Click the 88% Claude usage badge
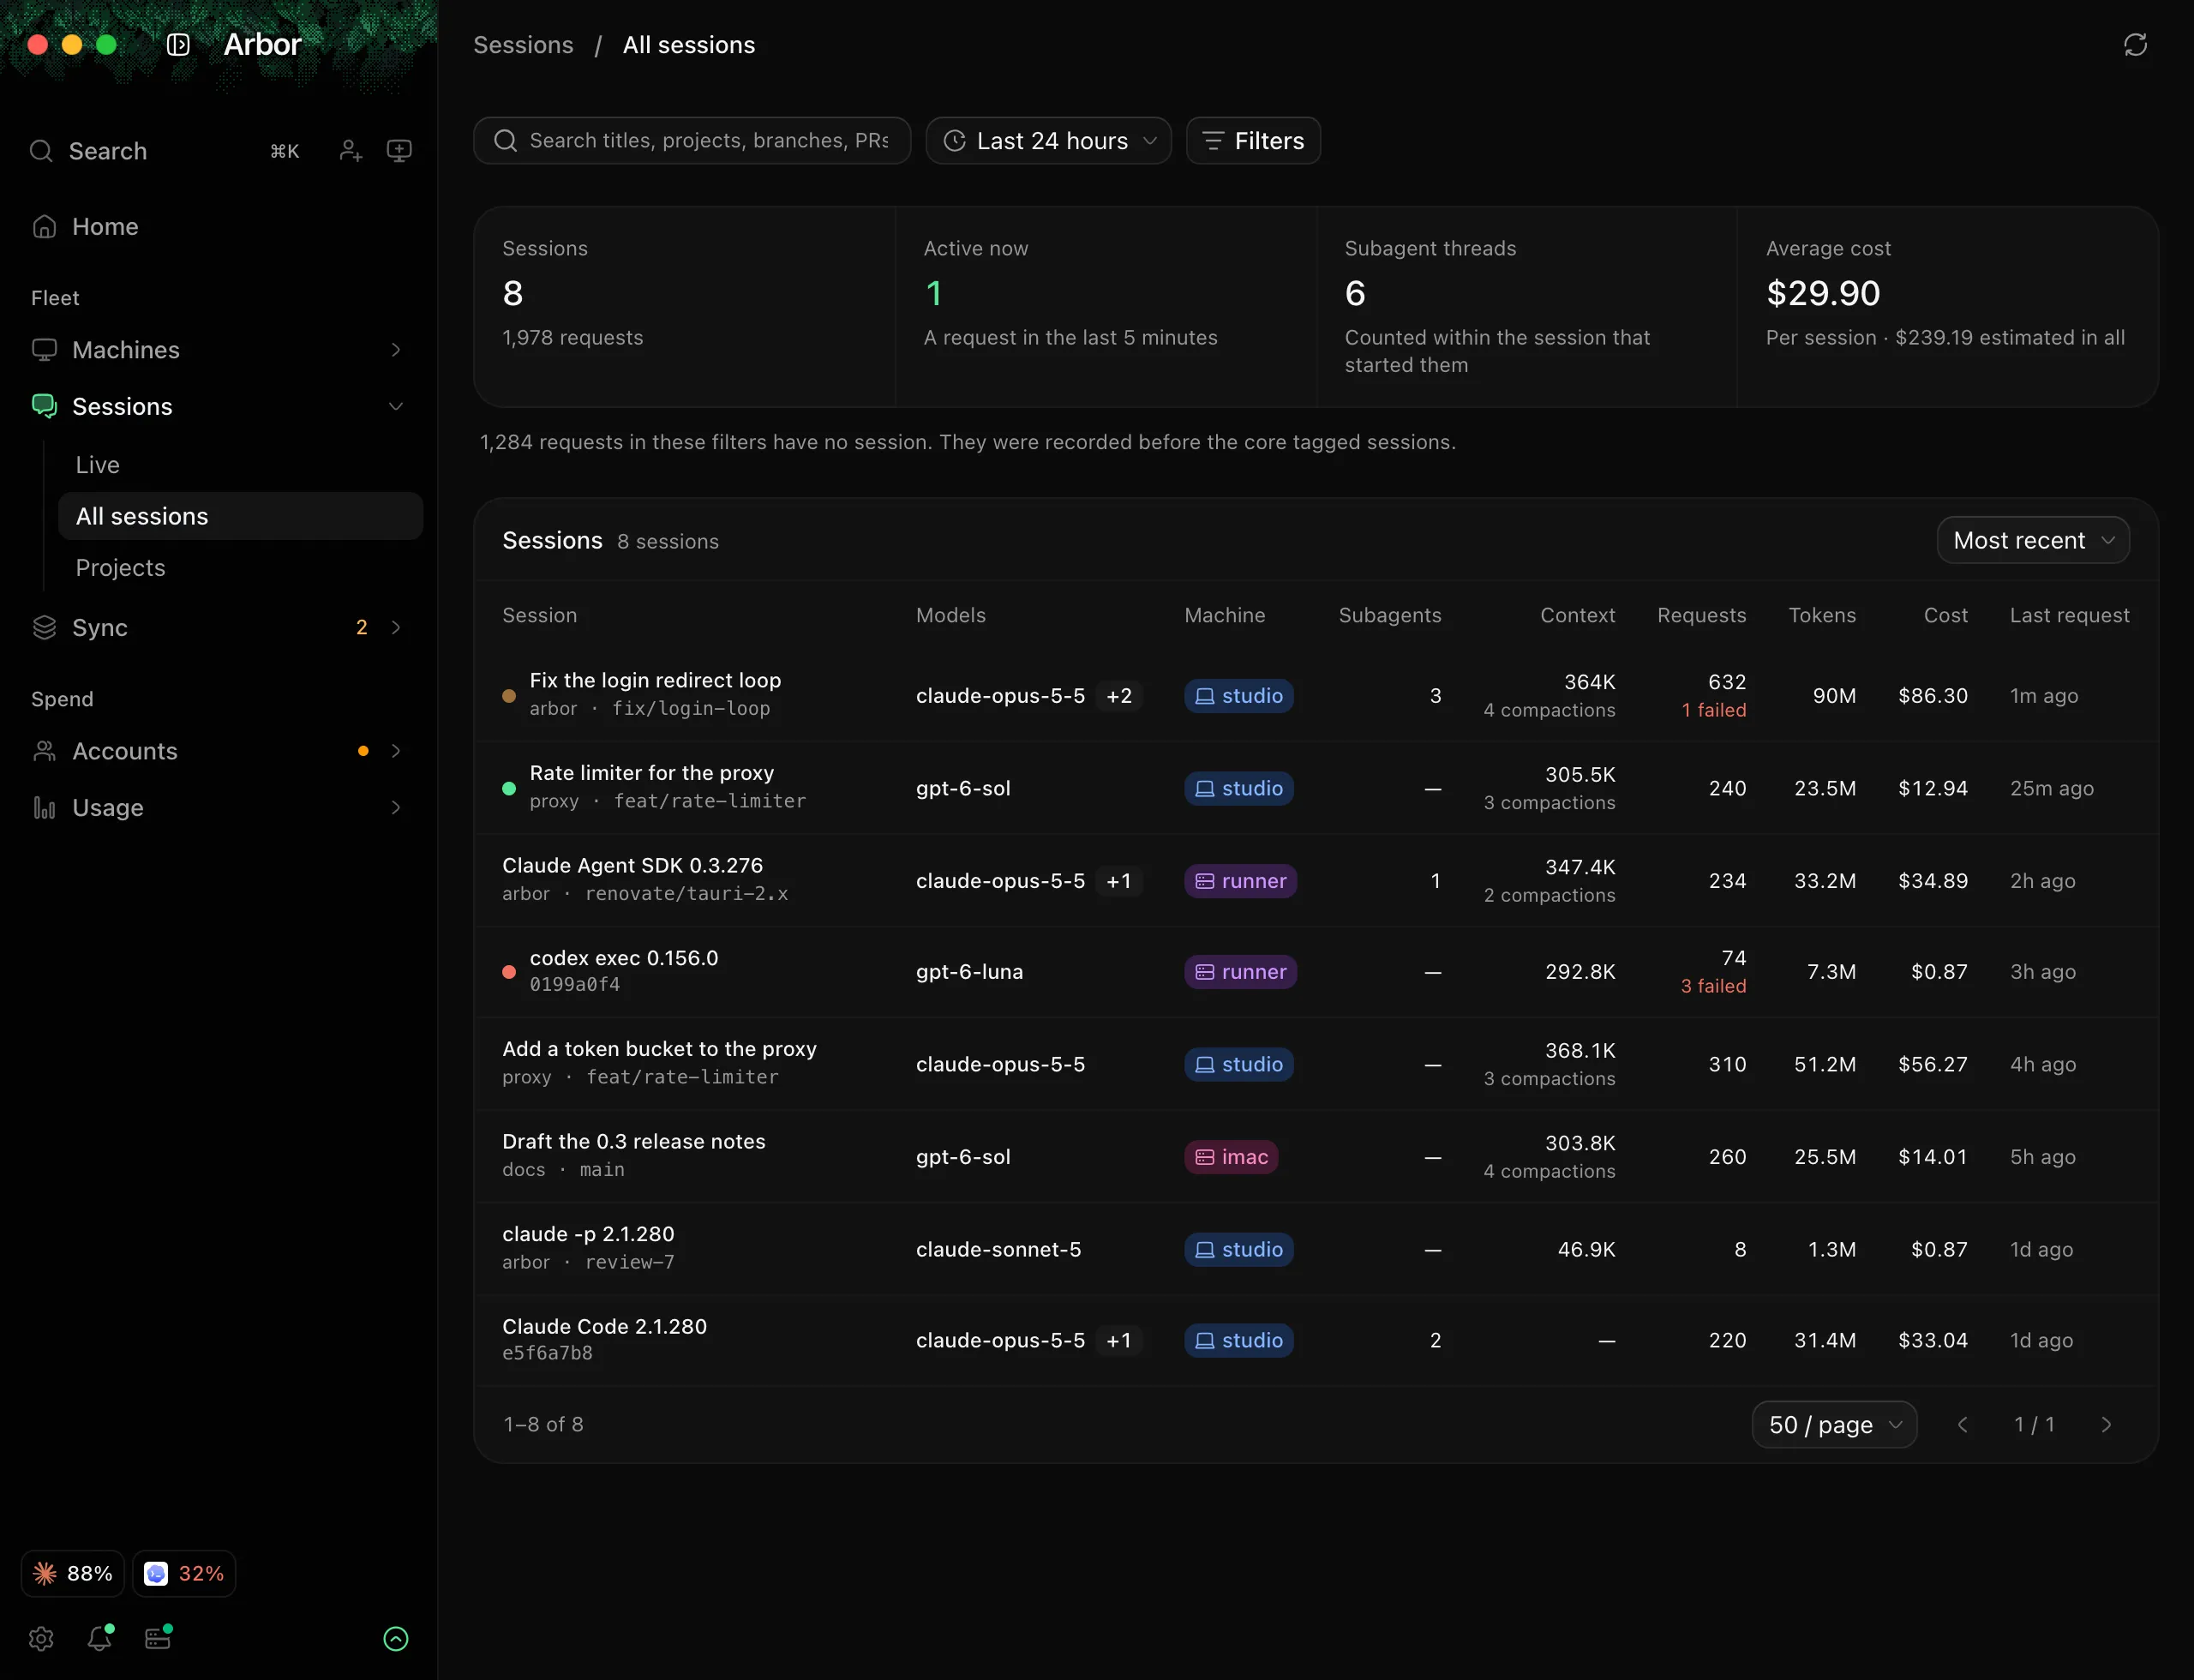The height and width of the screenshot is (1680, 2194). coord(73,1573)
